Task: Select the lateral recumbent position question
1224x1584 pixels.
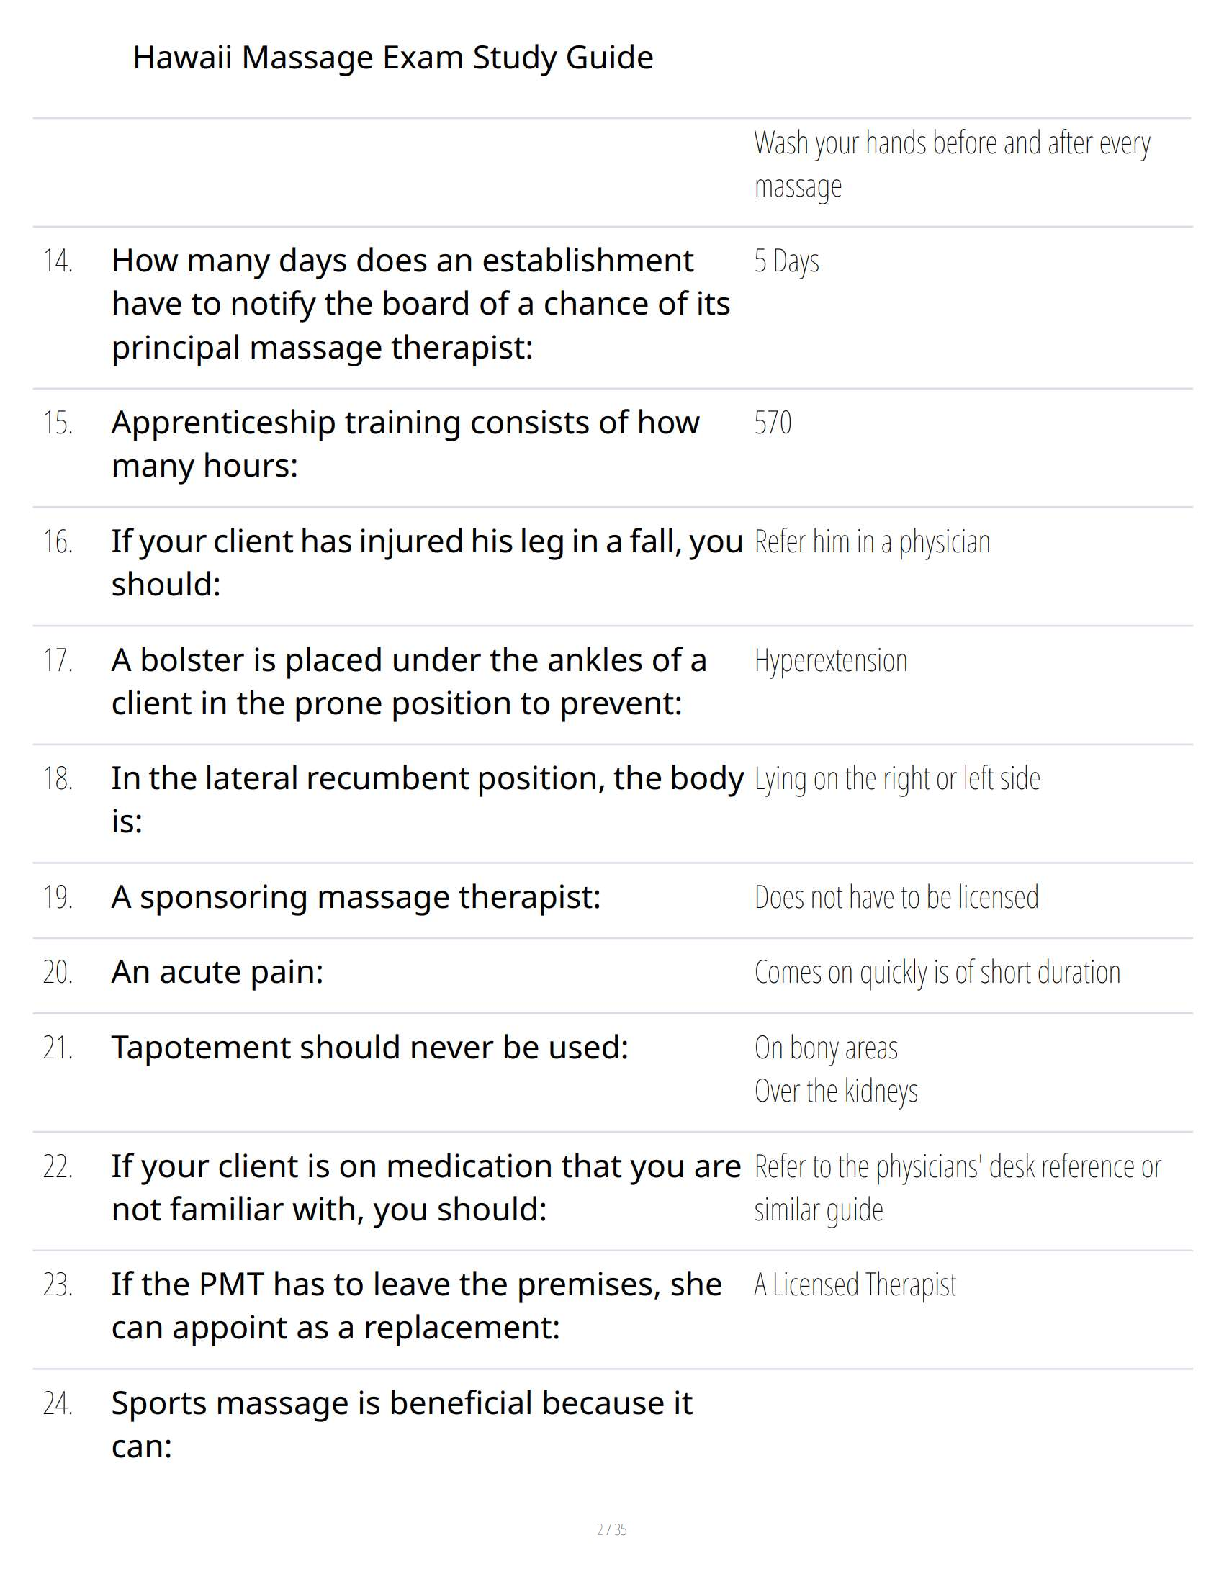Action: click(426, 799)
